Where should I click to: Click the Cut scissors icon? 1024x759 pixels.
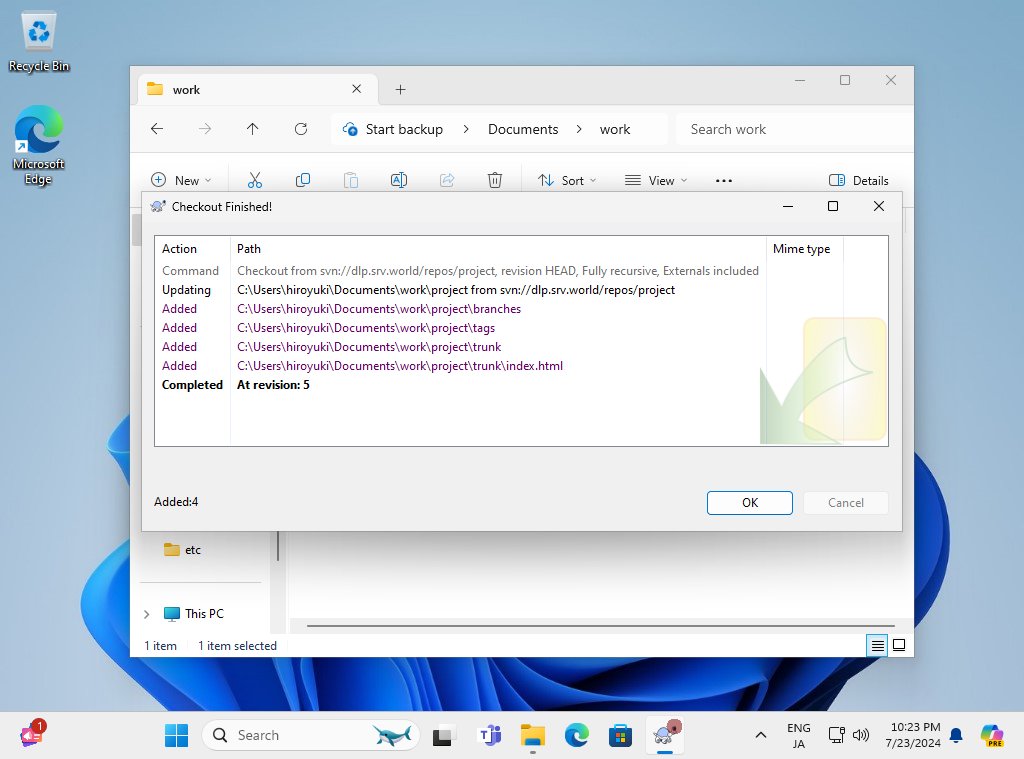[255, 180]
